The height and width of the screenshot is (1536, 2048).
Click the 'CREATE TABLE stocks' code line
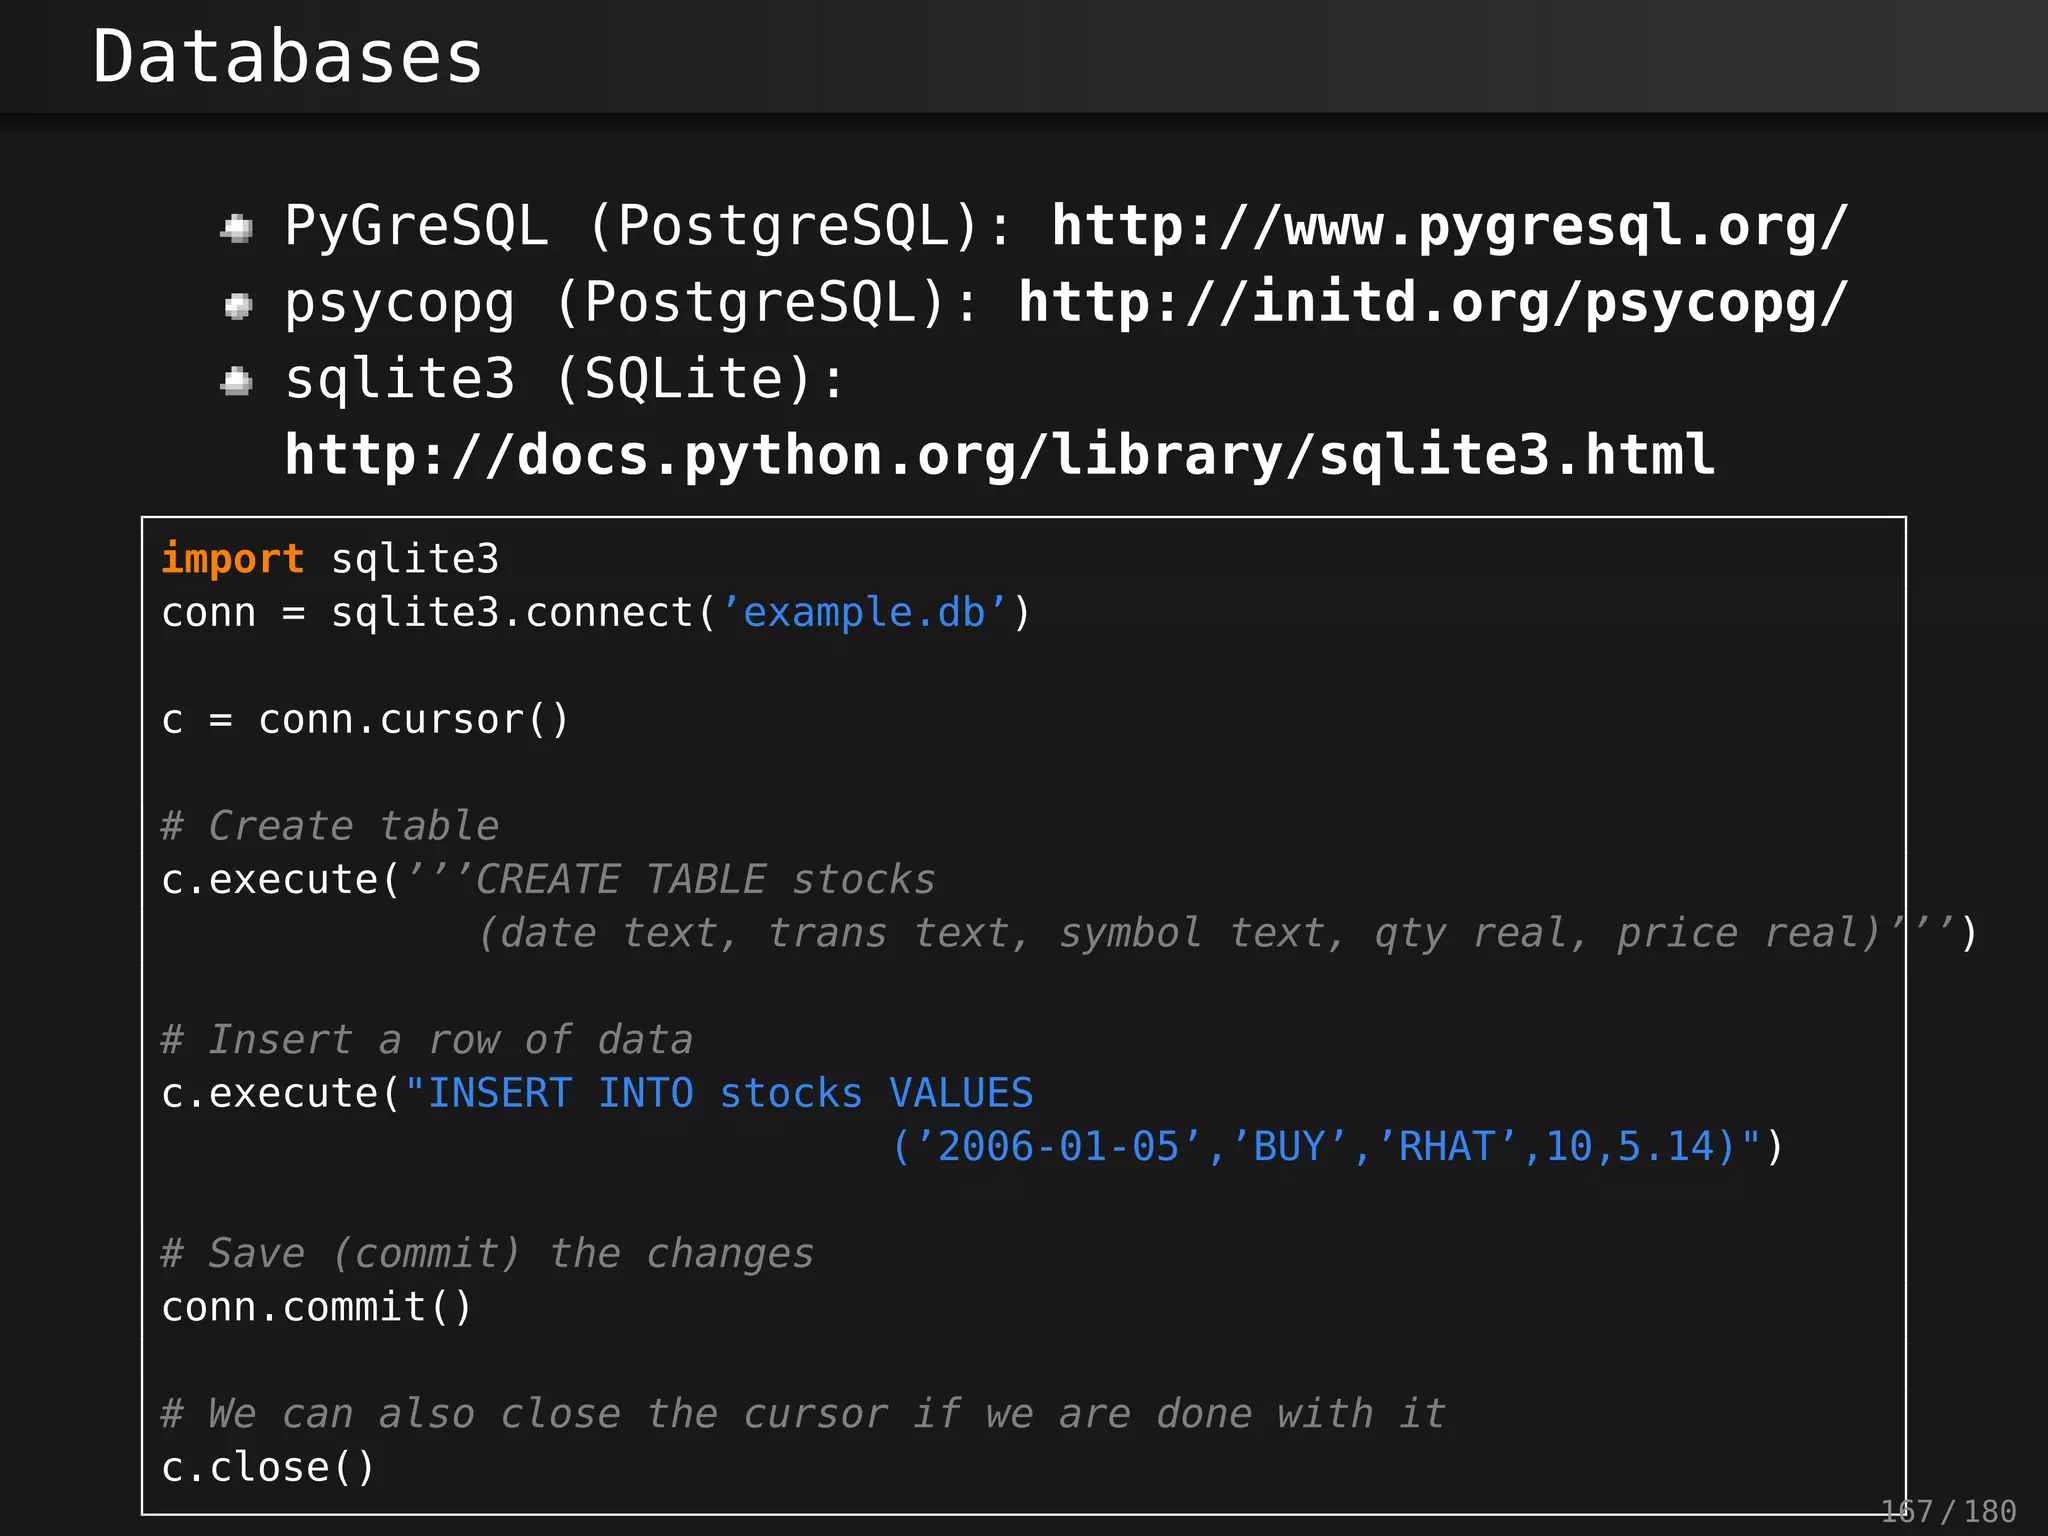[x=548, y=880]
